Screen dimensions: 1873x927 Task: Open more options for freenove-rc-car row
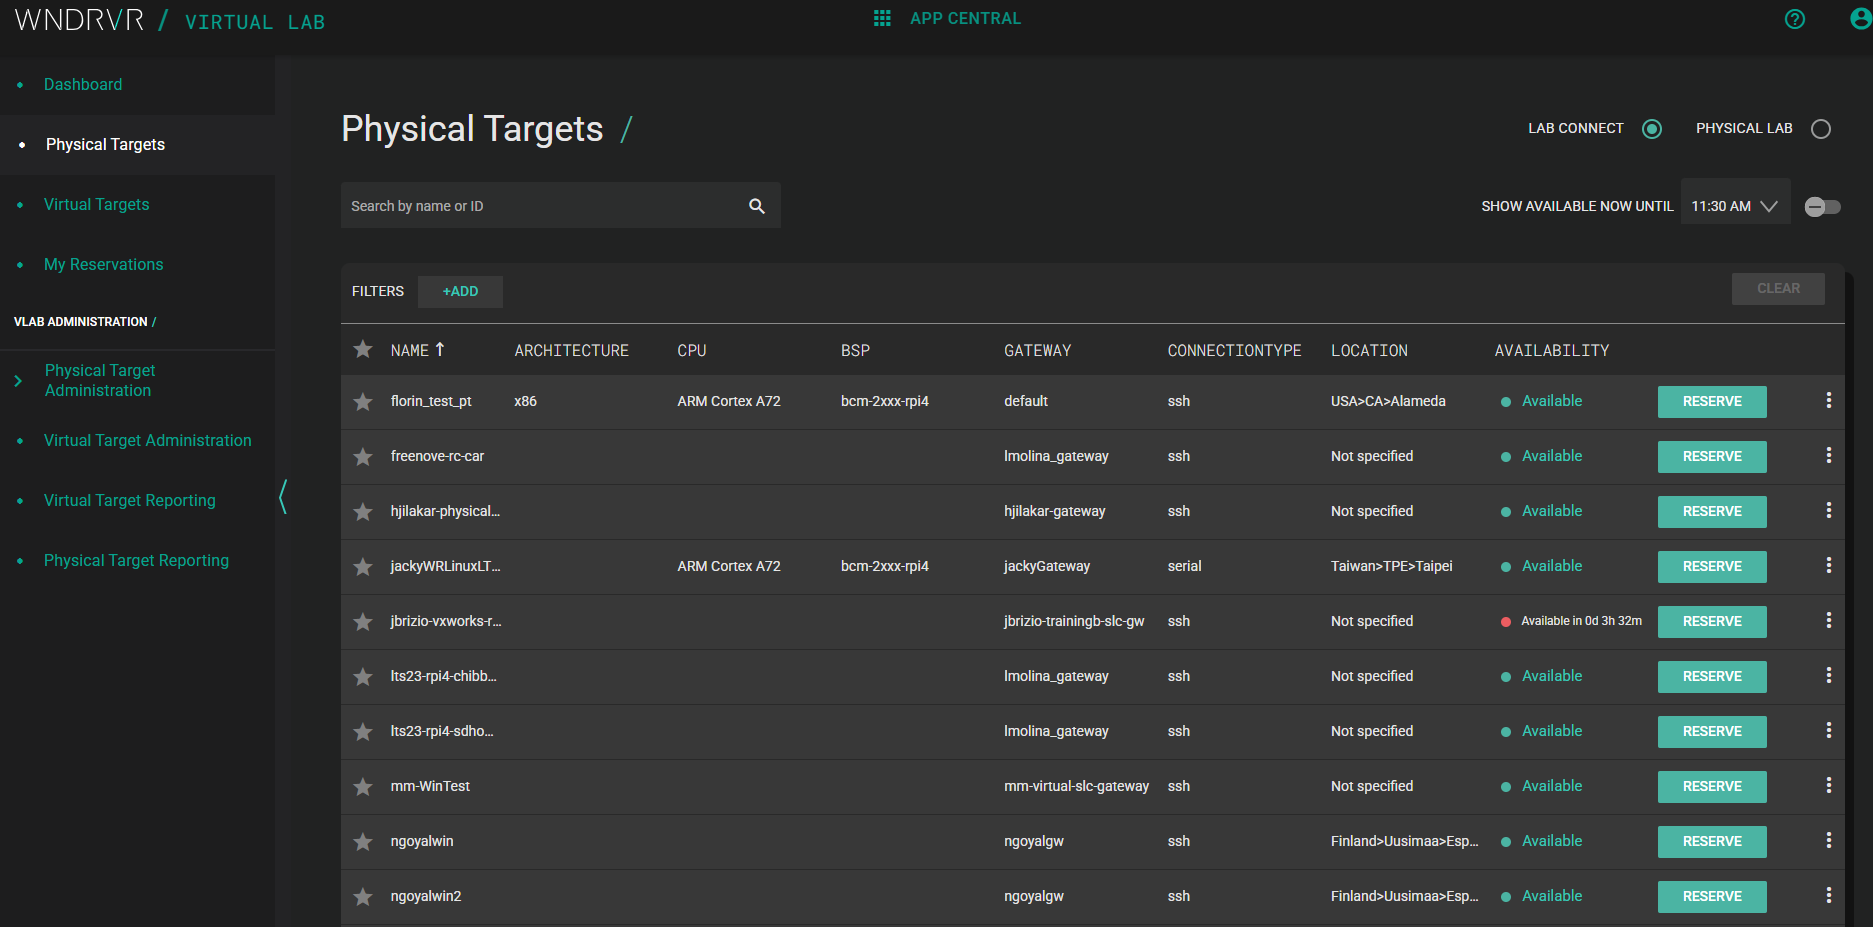[x=1829, y=455]
